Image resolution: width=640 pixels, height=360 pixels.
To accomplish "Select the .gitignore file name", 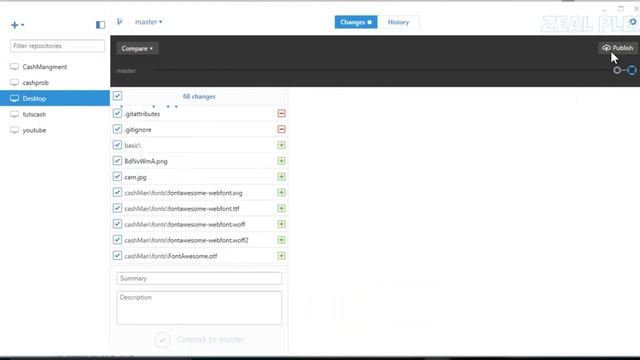I will (138, 130).
